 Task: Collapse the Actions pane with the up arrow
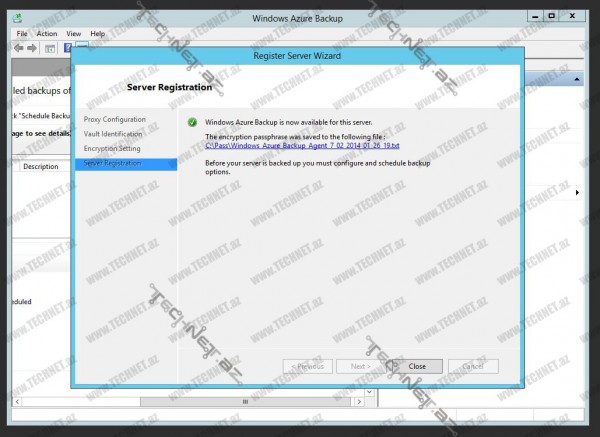point(576,79)
